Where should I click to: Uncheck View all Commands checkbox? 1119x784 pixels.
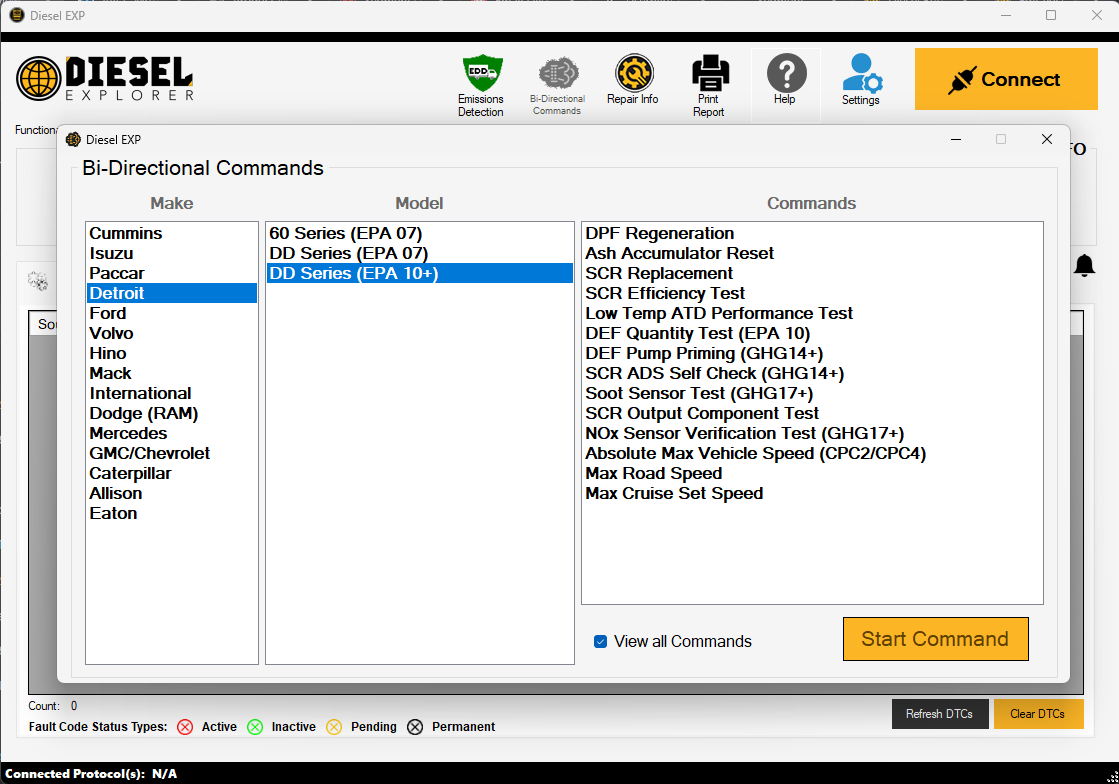(601, 641)
